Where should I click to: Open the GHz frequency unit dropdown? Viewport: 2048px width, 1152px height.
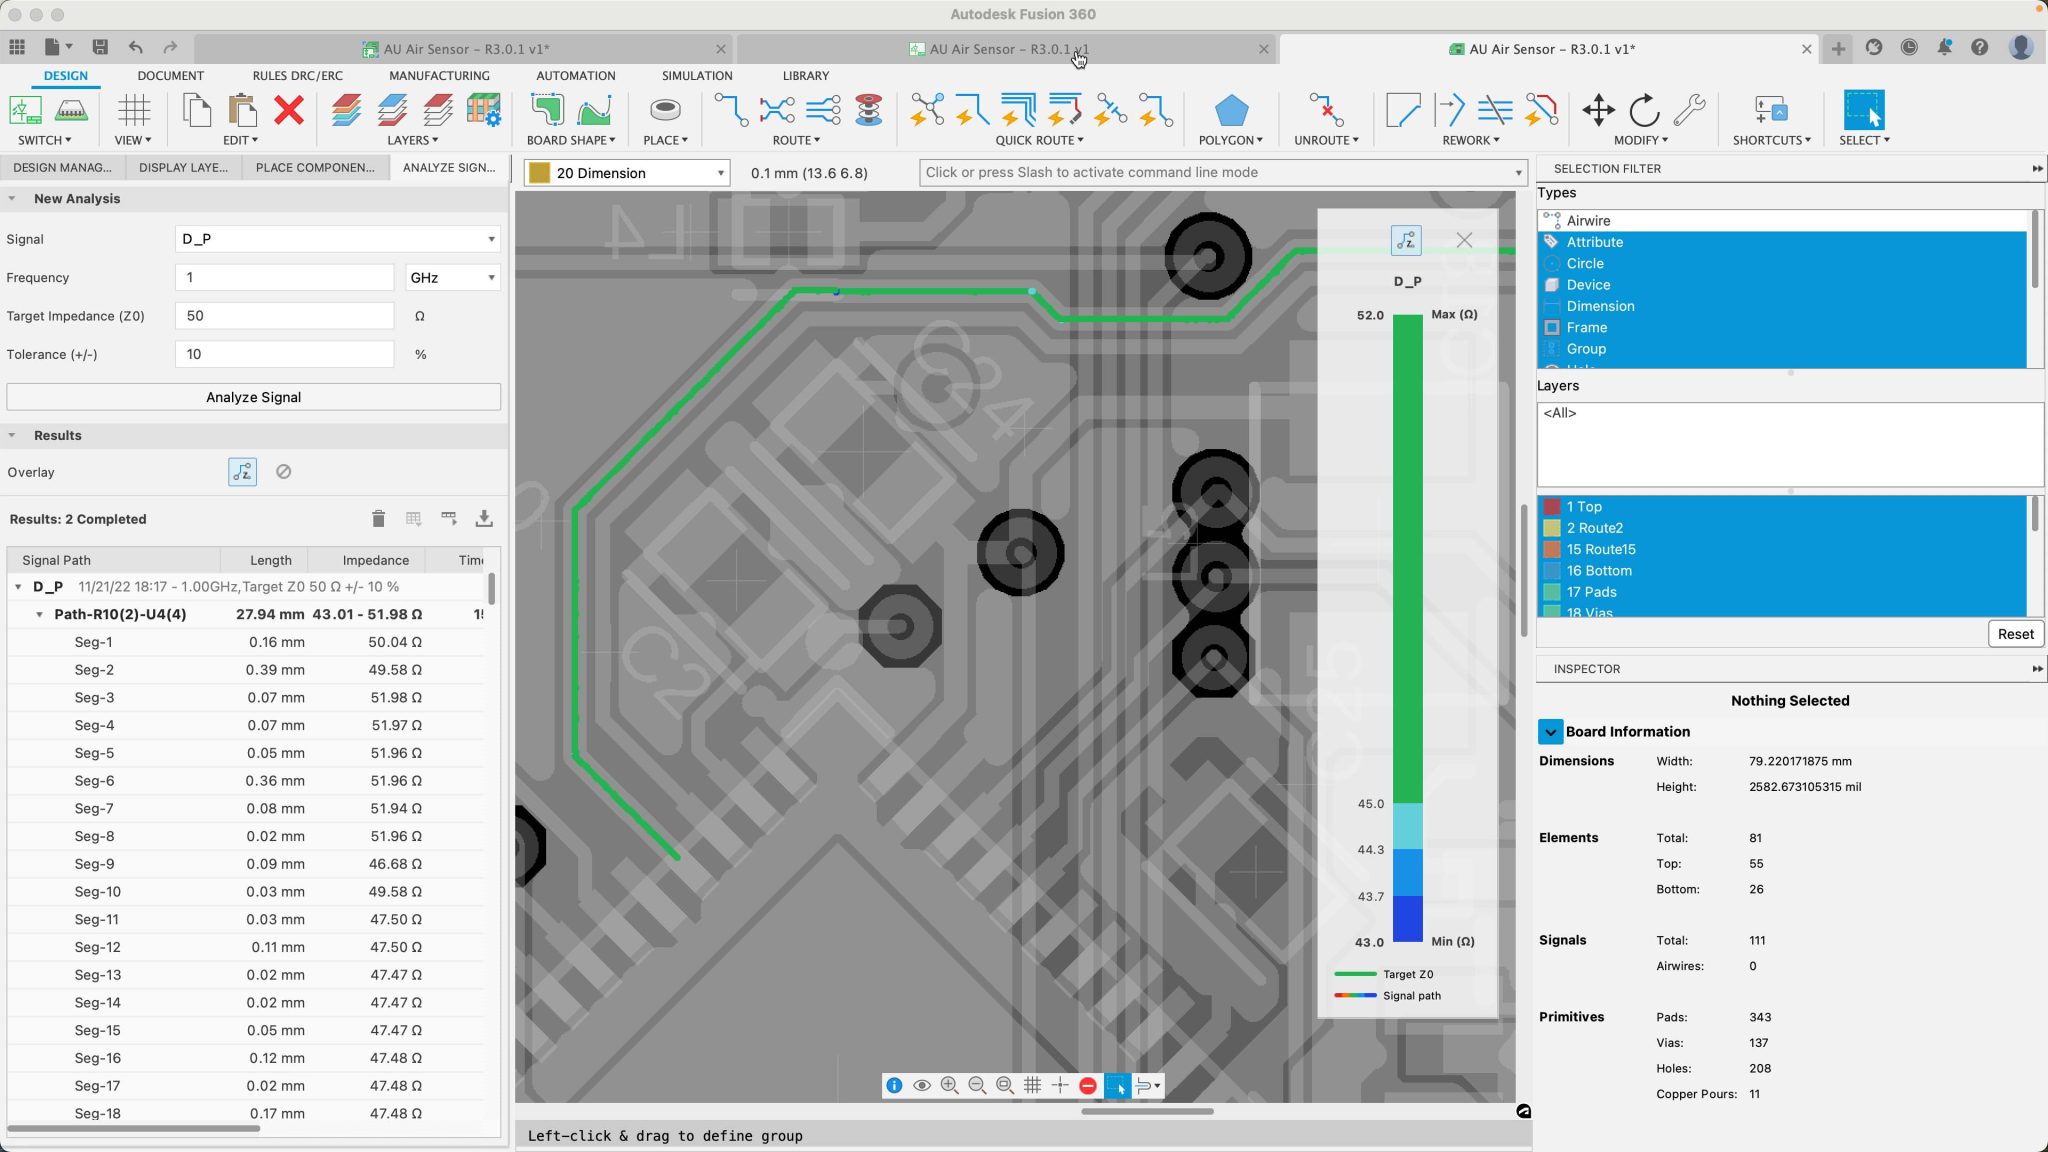coord(452,277)
